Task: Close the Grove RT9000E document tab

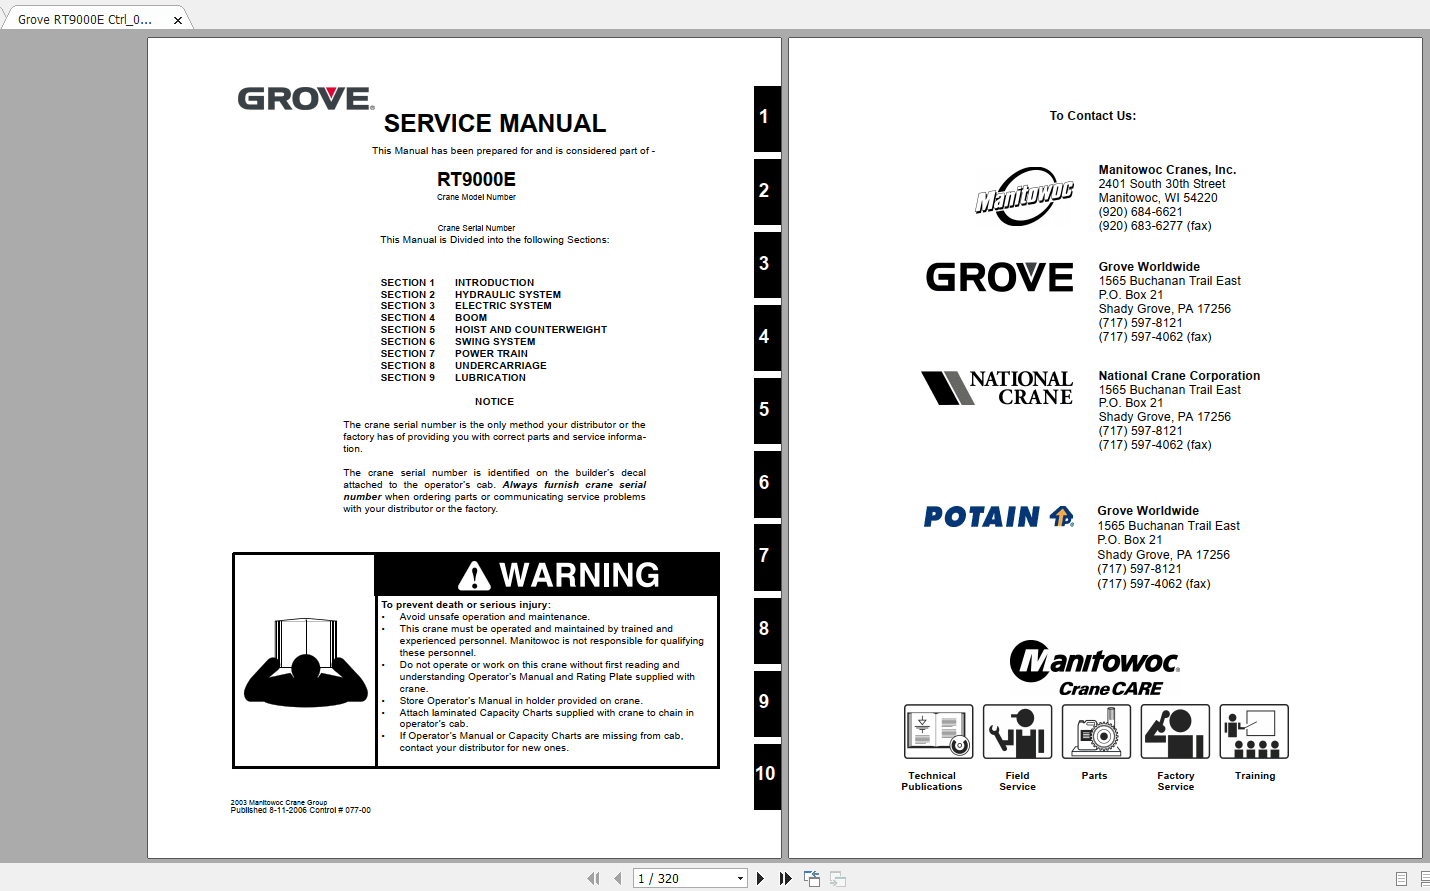Action: click(x=178, y=17)
